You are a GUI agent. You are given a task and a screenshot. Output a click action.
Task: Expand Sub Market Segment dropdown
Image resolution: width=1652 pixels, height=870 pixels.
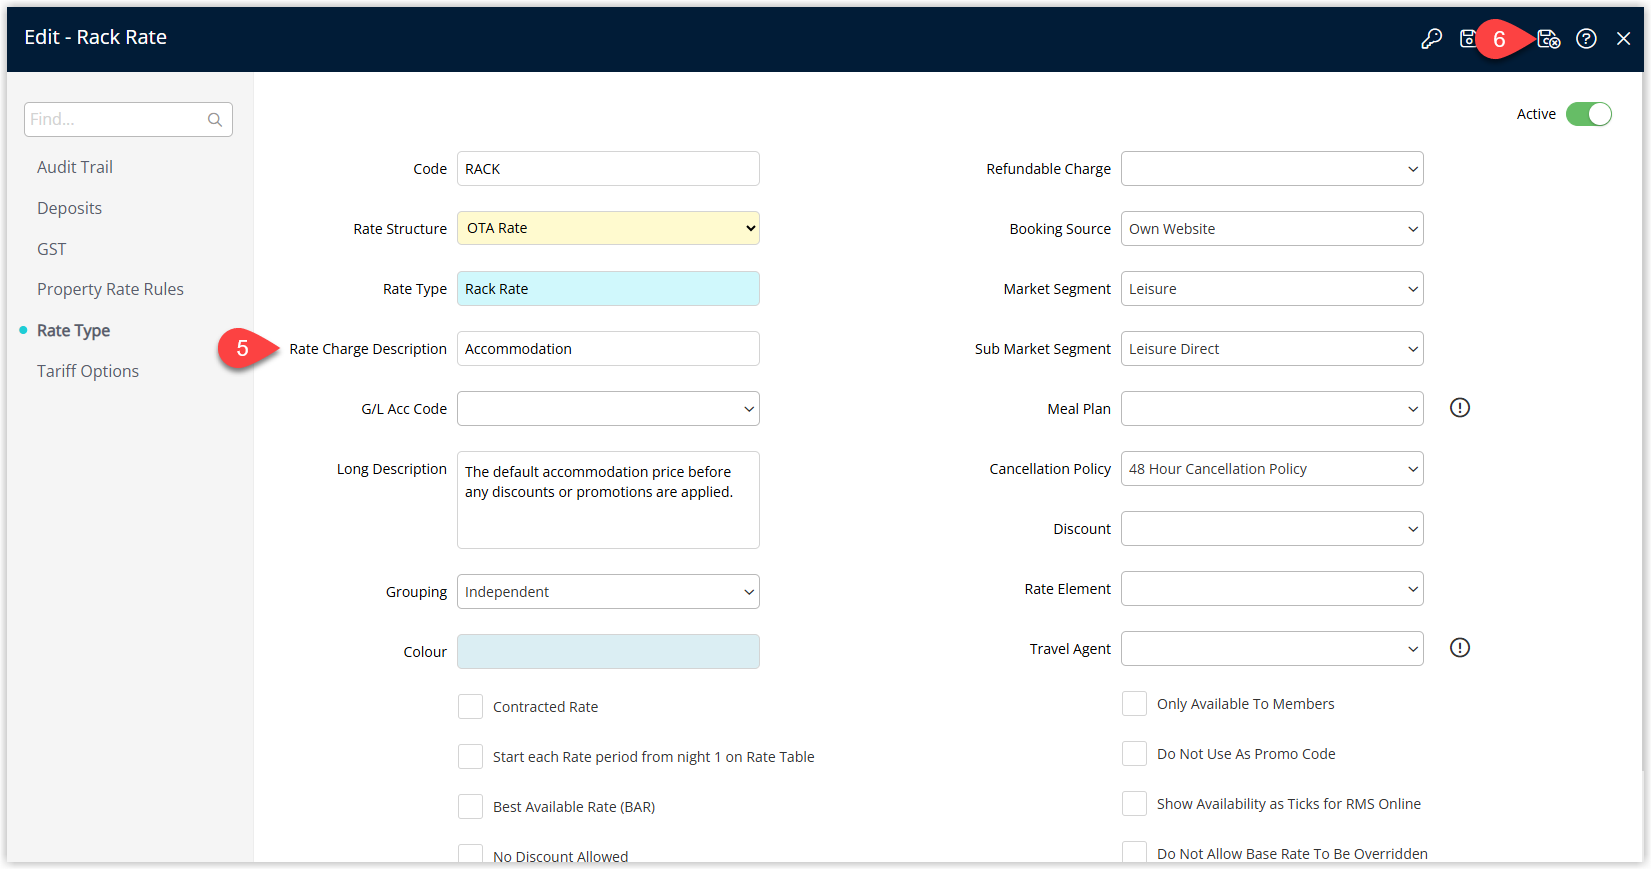[1272, 349]
